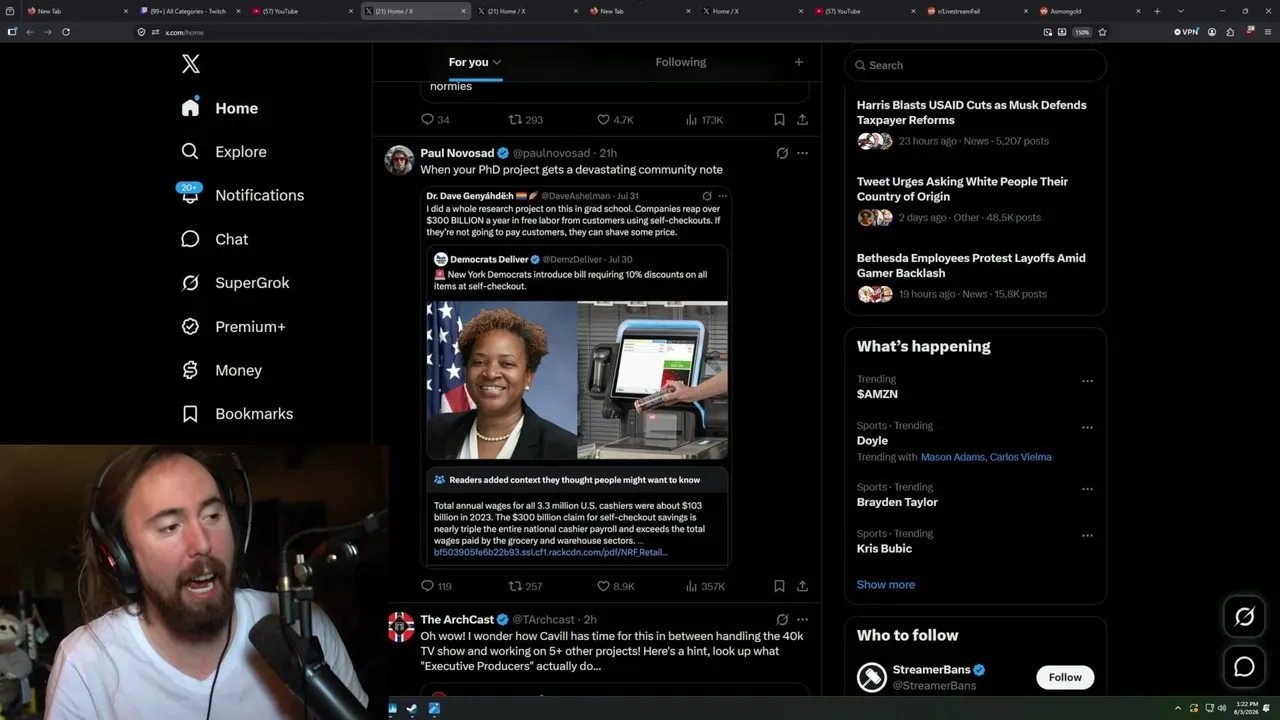Open the Carlos Vielma trending link

point(1021,457)
